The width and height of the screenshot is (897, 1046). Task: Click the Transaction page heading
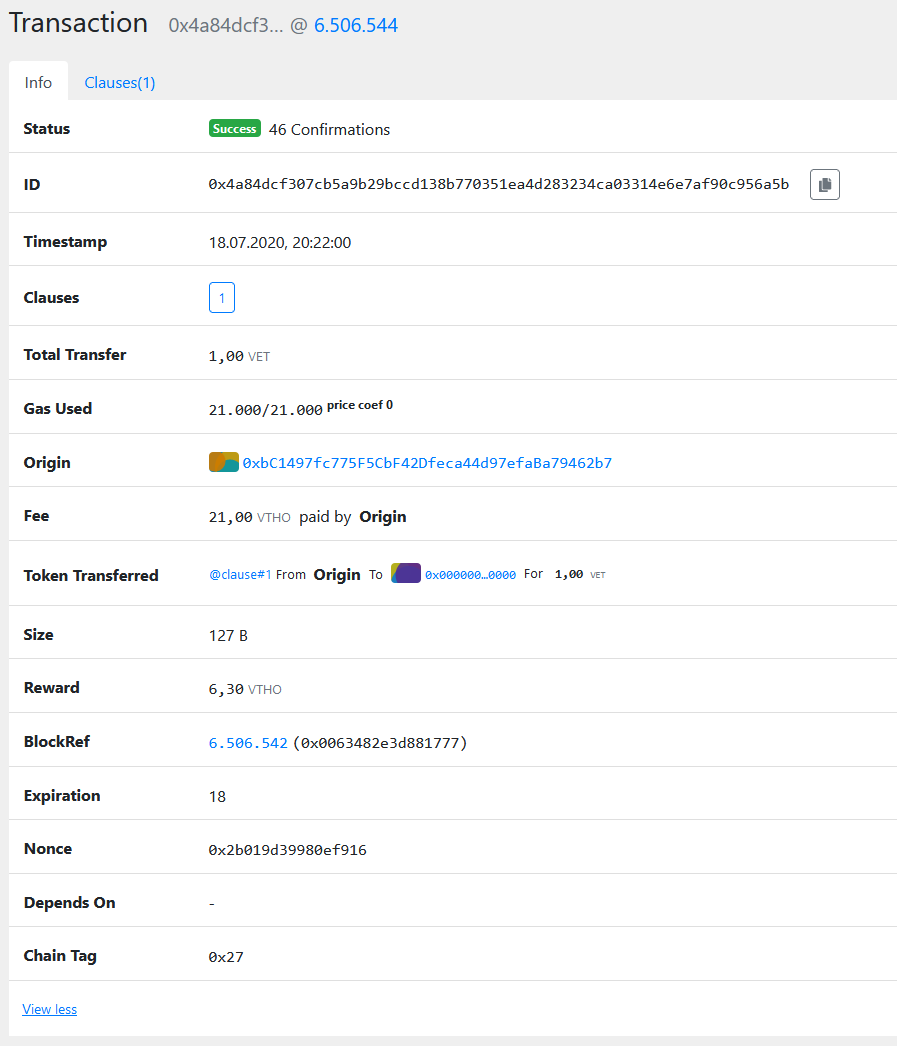pyautogui.click(x=78, y=23)
